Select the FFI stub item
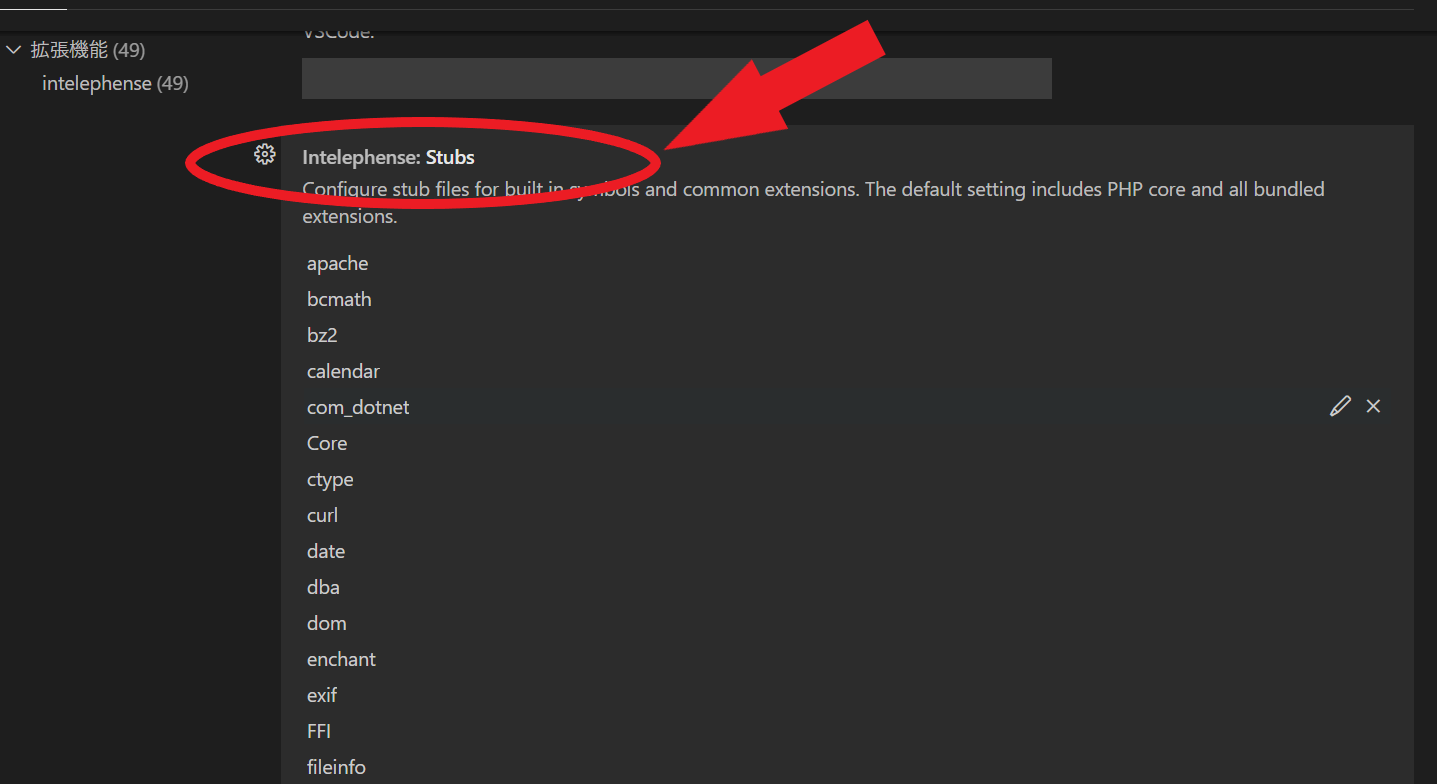 click(319, 731)
